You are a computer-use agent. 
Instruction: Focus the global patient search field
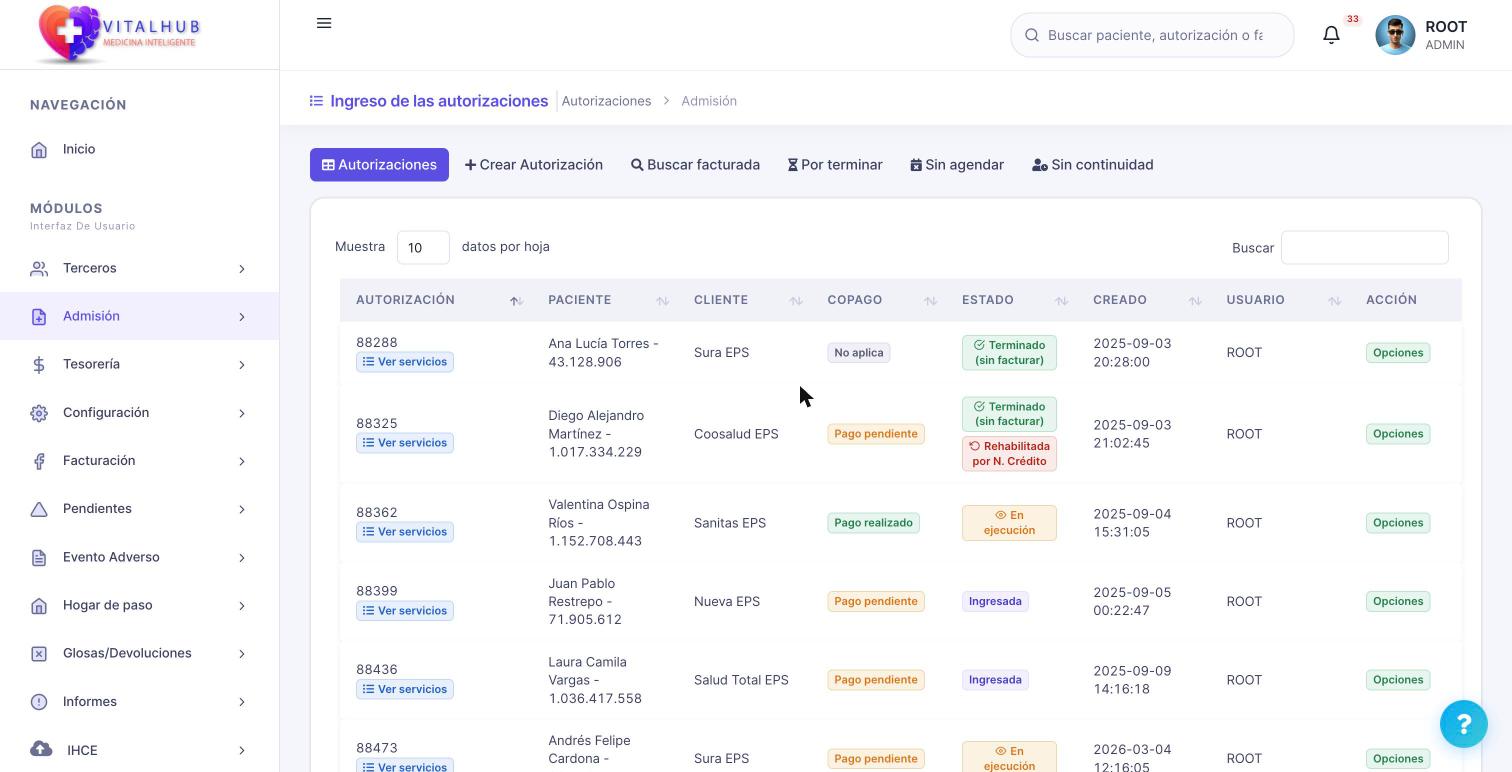tap(1153, 35)
